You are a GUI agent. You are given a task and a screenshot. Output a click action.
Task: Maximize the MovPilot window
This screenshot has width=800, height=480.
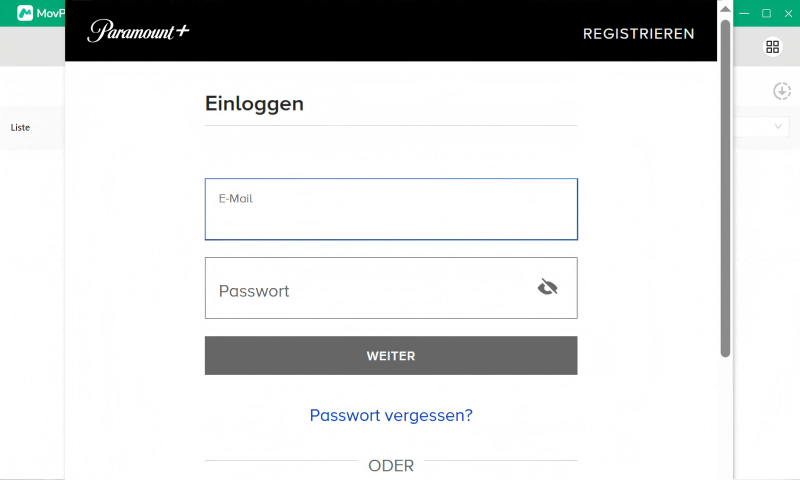(x=766, y=13)
